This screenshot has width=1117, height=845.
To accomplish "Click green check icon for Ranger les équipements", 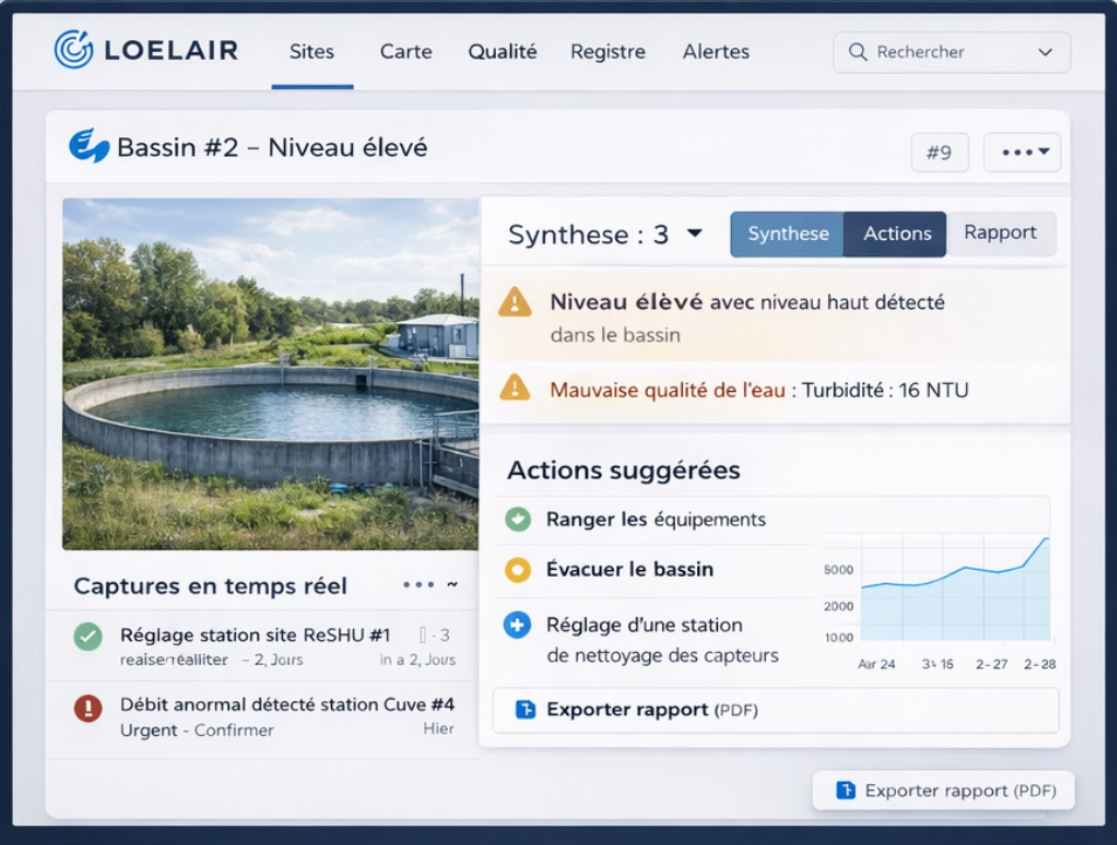I will (x=520, y=519).
